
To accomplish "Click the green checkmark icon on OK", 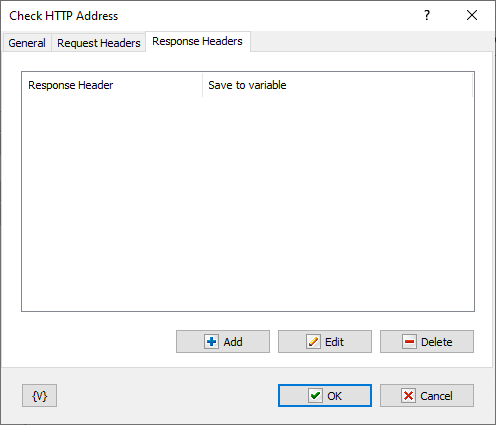I will [315, 396].
